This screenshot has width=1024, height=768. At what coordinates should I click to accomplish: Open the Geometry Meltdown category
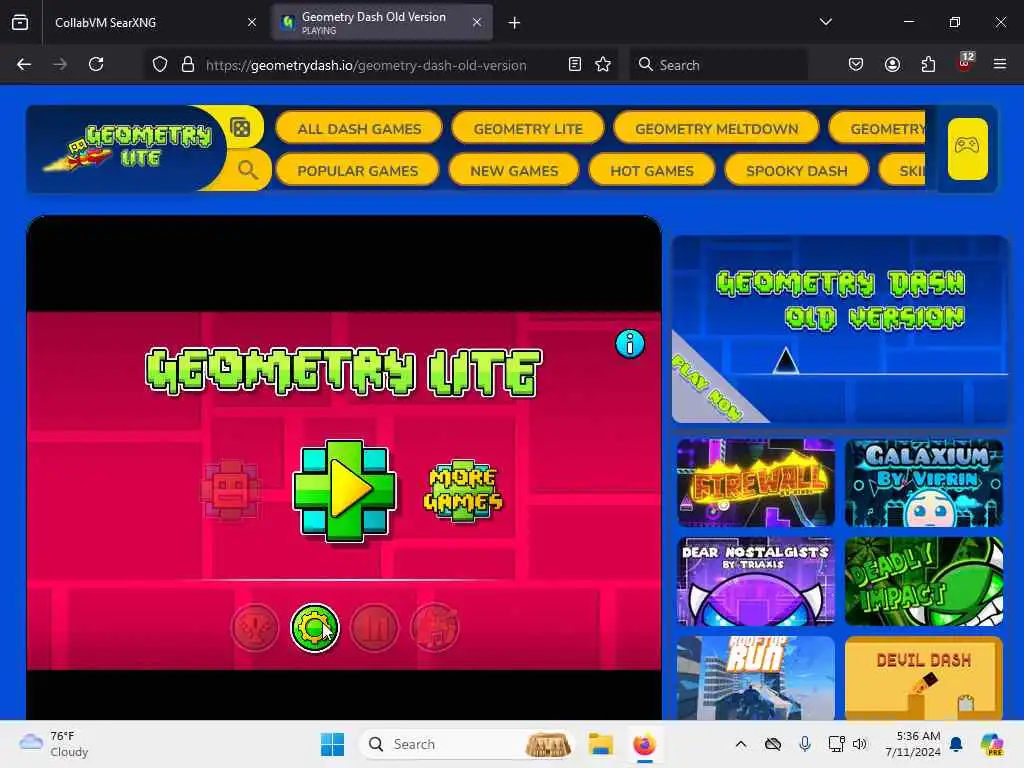(x=716, y=129)
